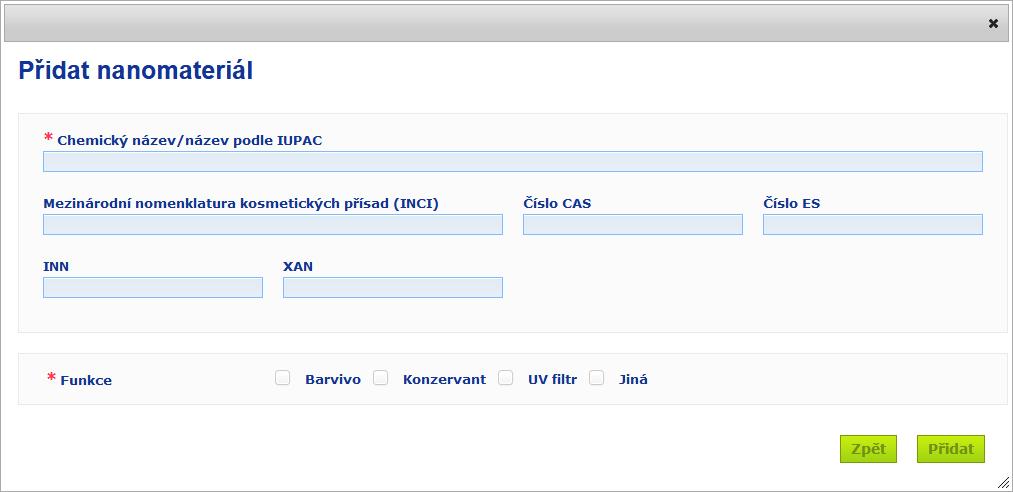The image size is (1013, 492).
Task: Click the Funkce required label
Action: [x=86, y=380]
